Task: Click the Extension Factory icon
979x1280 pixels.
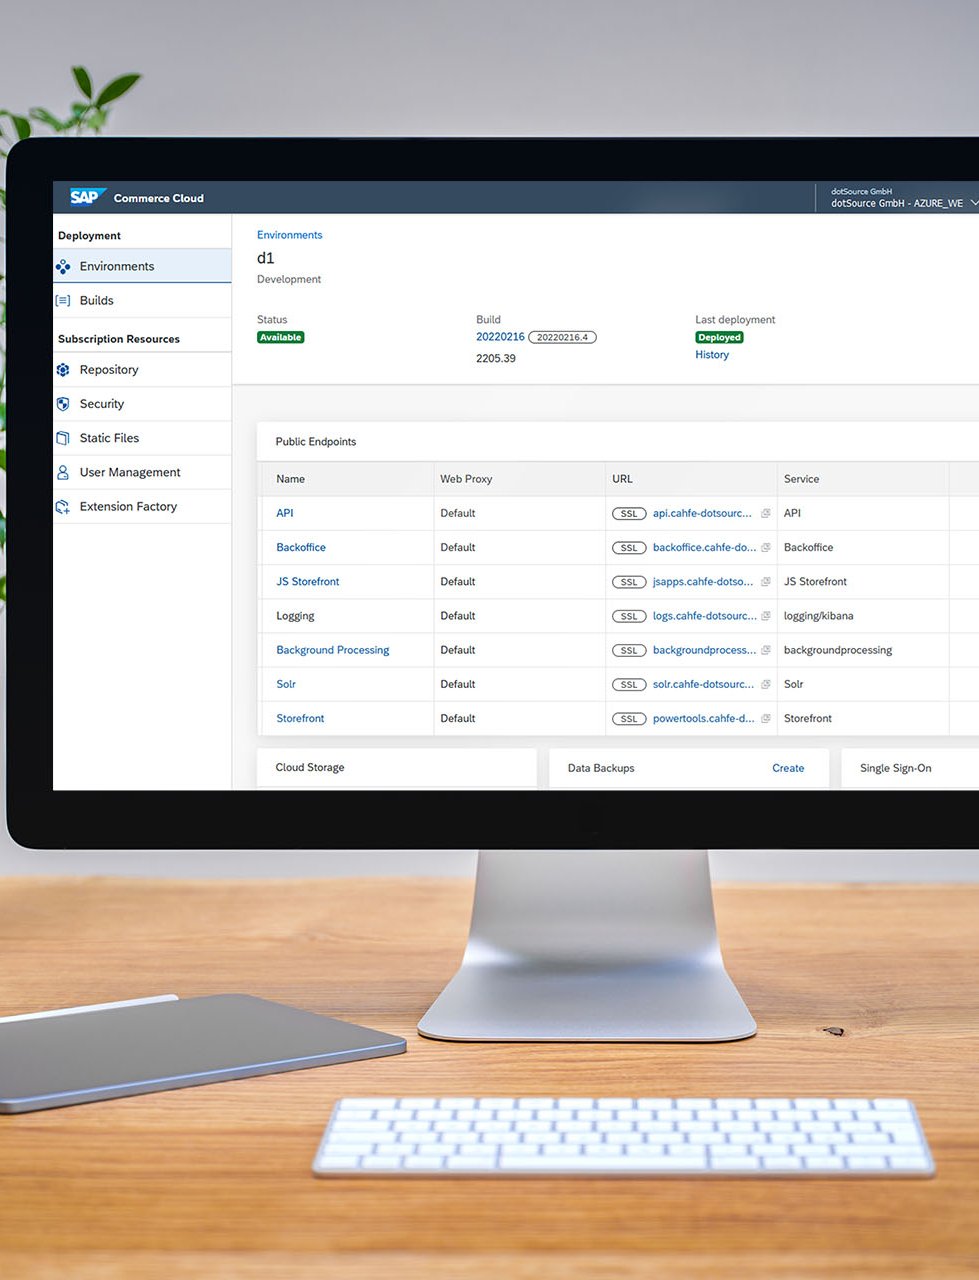Action: [63, 507]
